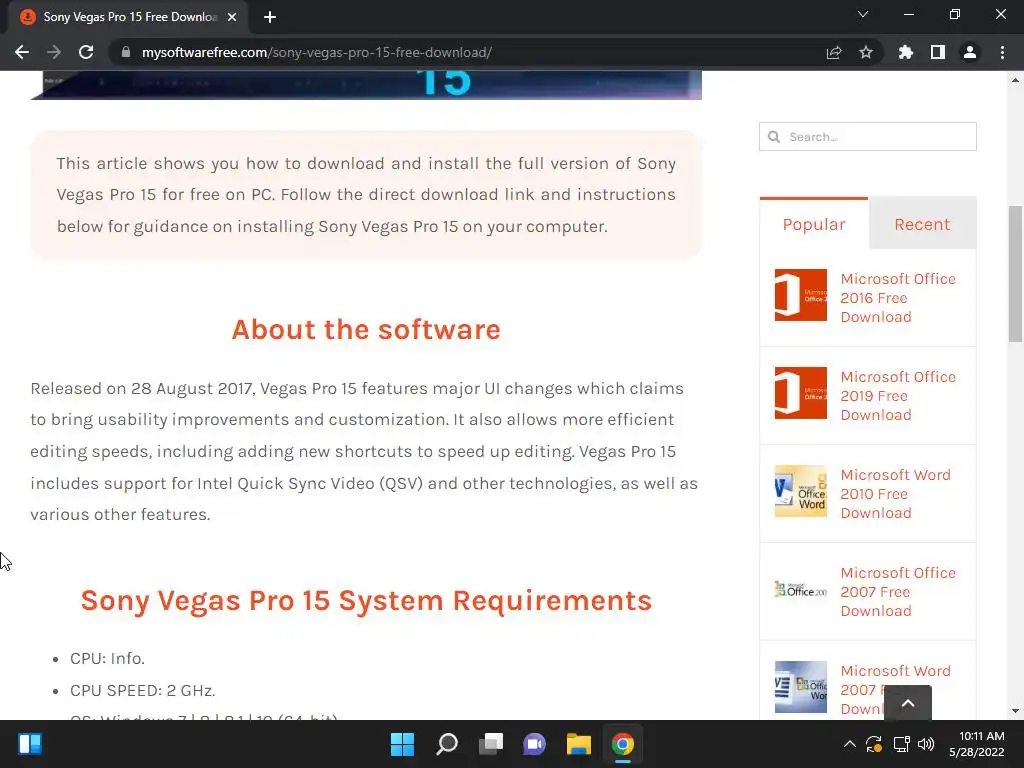Restore down the Chrome window
Viewport: 1024px width, 768px height.
pyautogui.click(x=955, y=14)
